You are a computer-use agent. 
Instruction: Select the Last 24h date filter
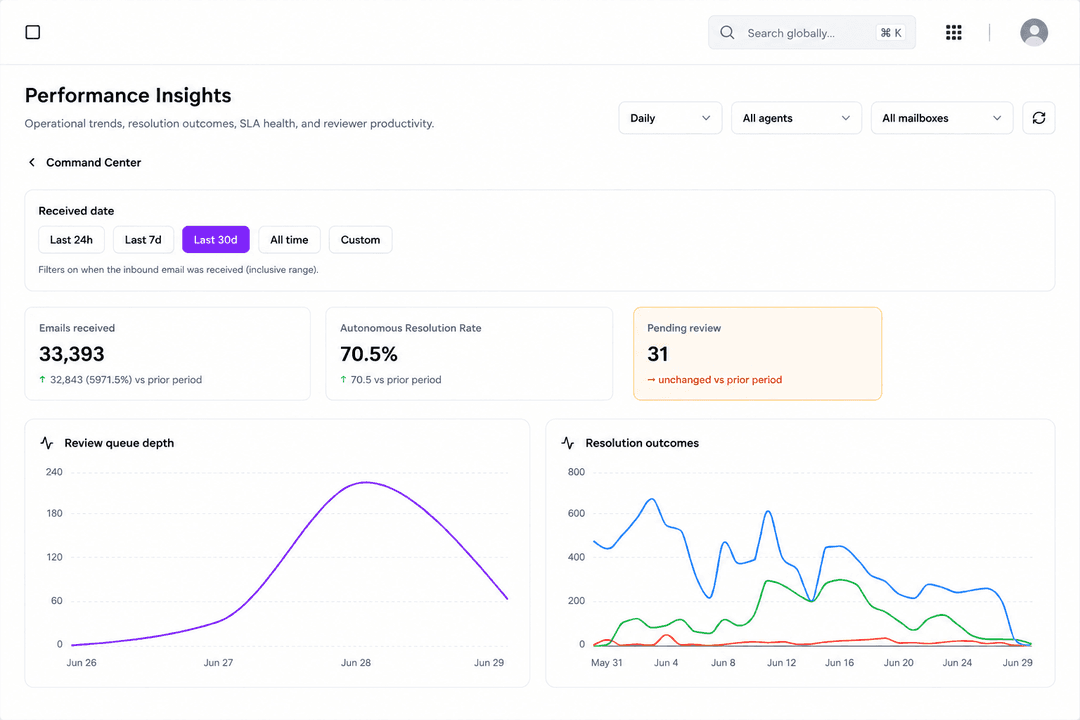point(71,240)
